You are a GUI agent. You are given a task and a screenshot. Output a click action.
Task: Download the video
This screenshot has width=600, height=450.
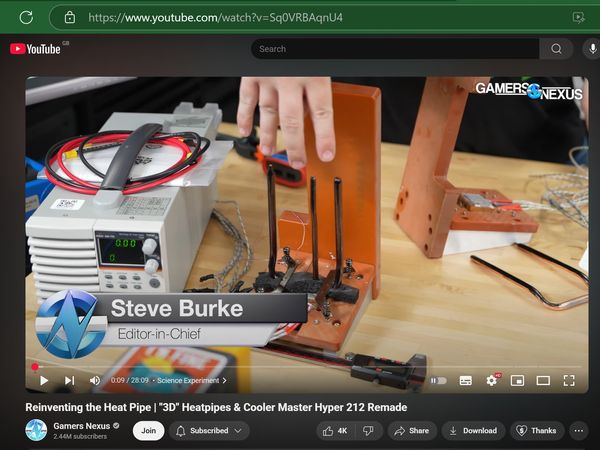[x=473, y=430]
